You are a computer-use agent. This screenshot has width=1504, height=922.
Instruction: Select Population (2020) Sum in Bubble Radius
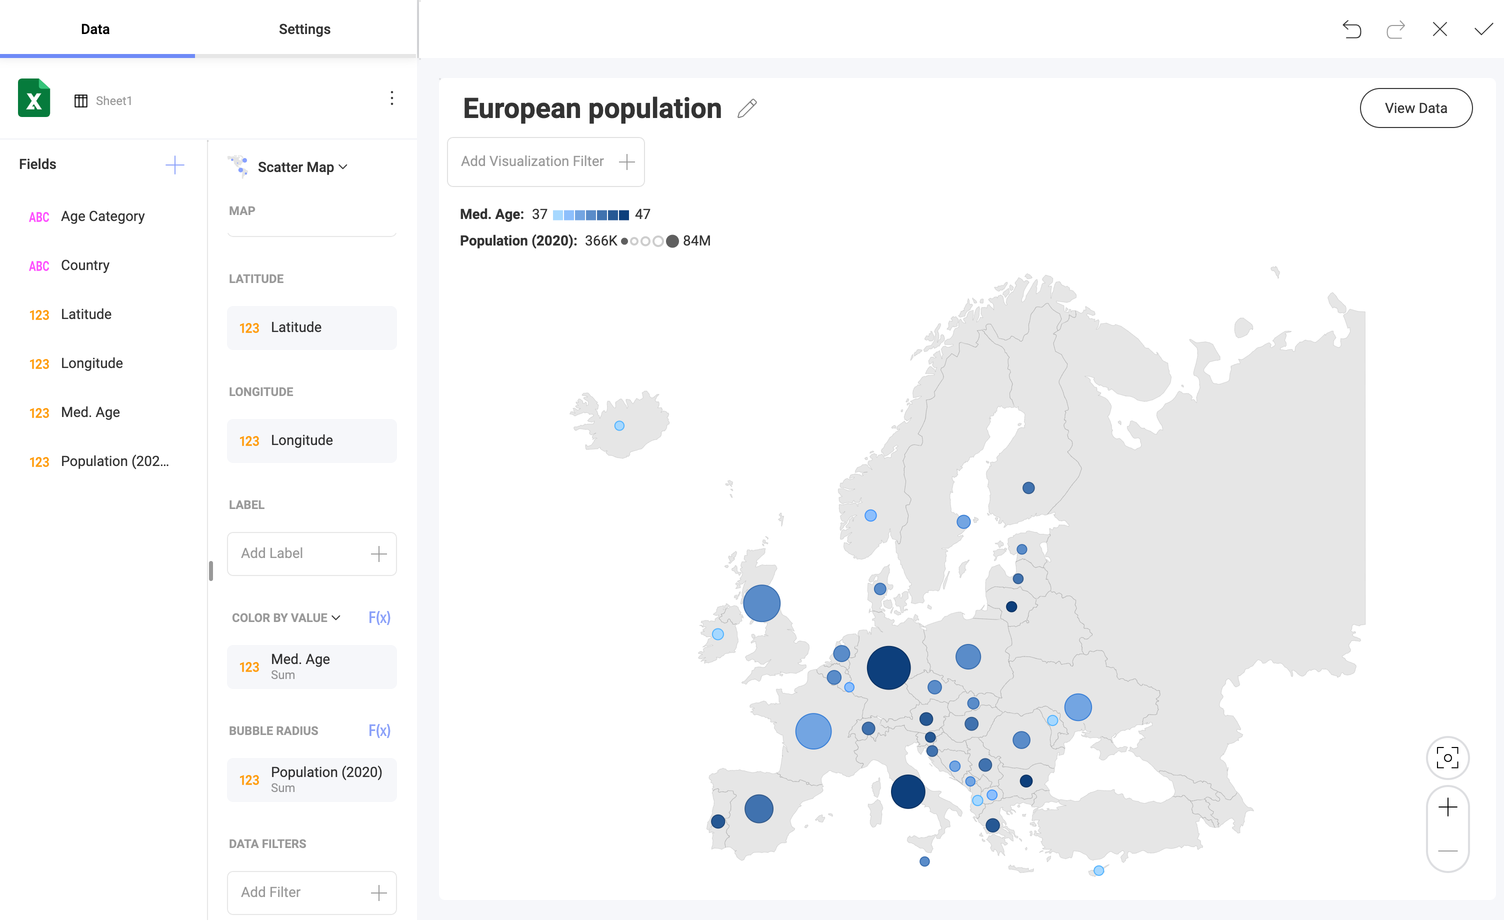pyautogui.click(x=312, y=780)
